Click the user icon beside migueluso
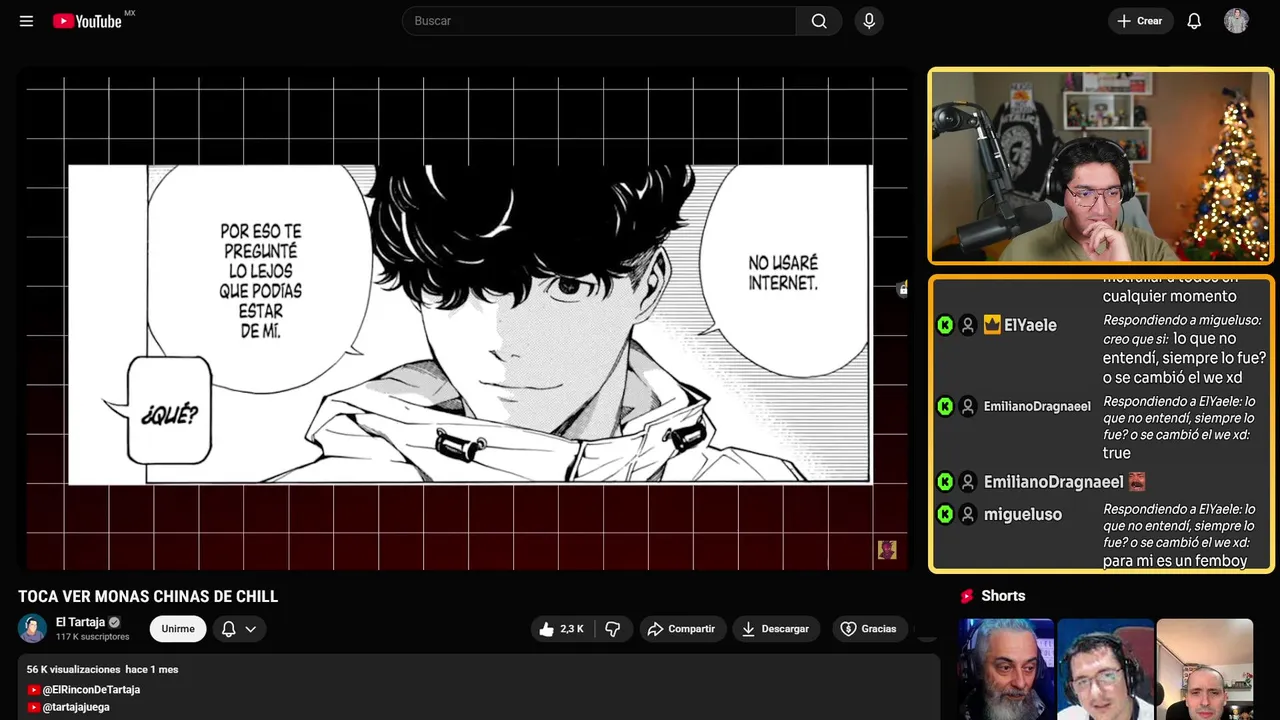The image size is (1280, 720). point(968,514)
